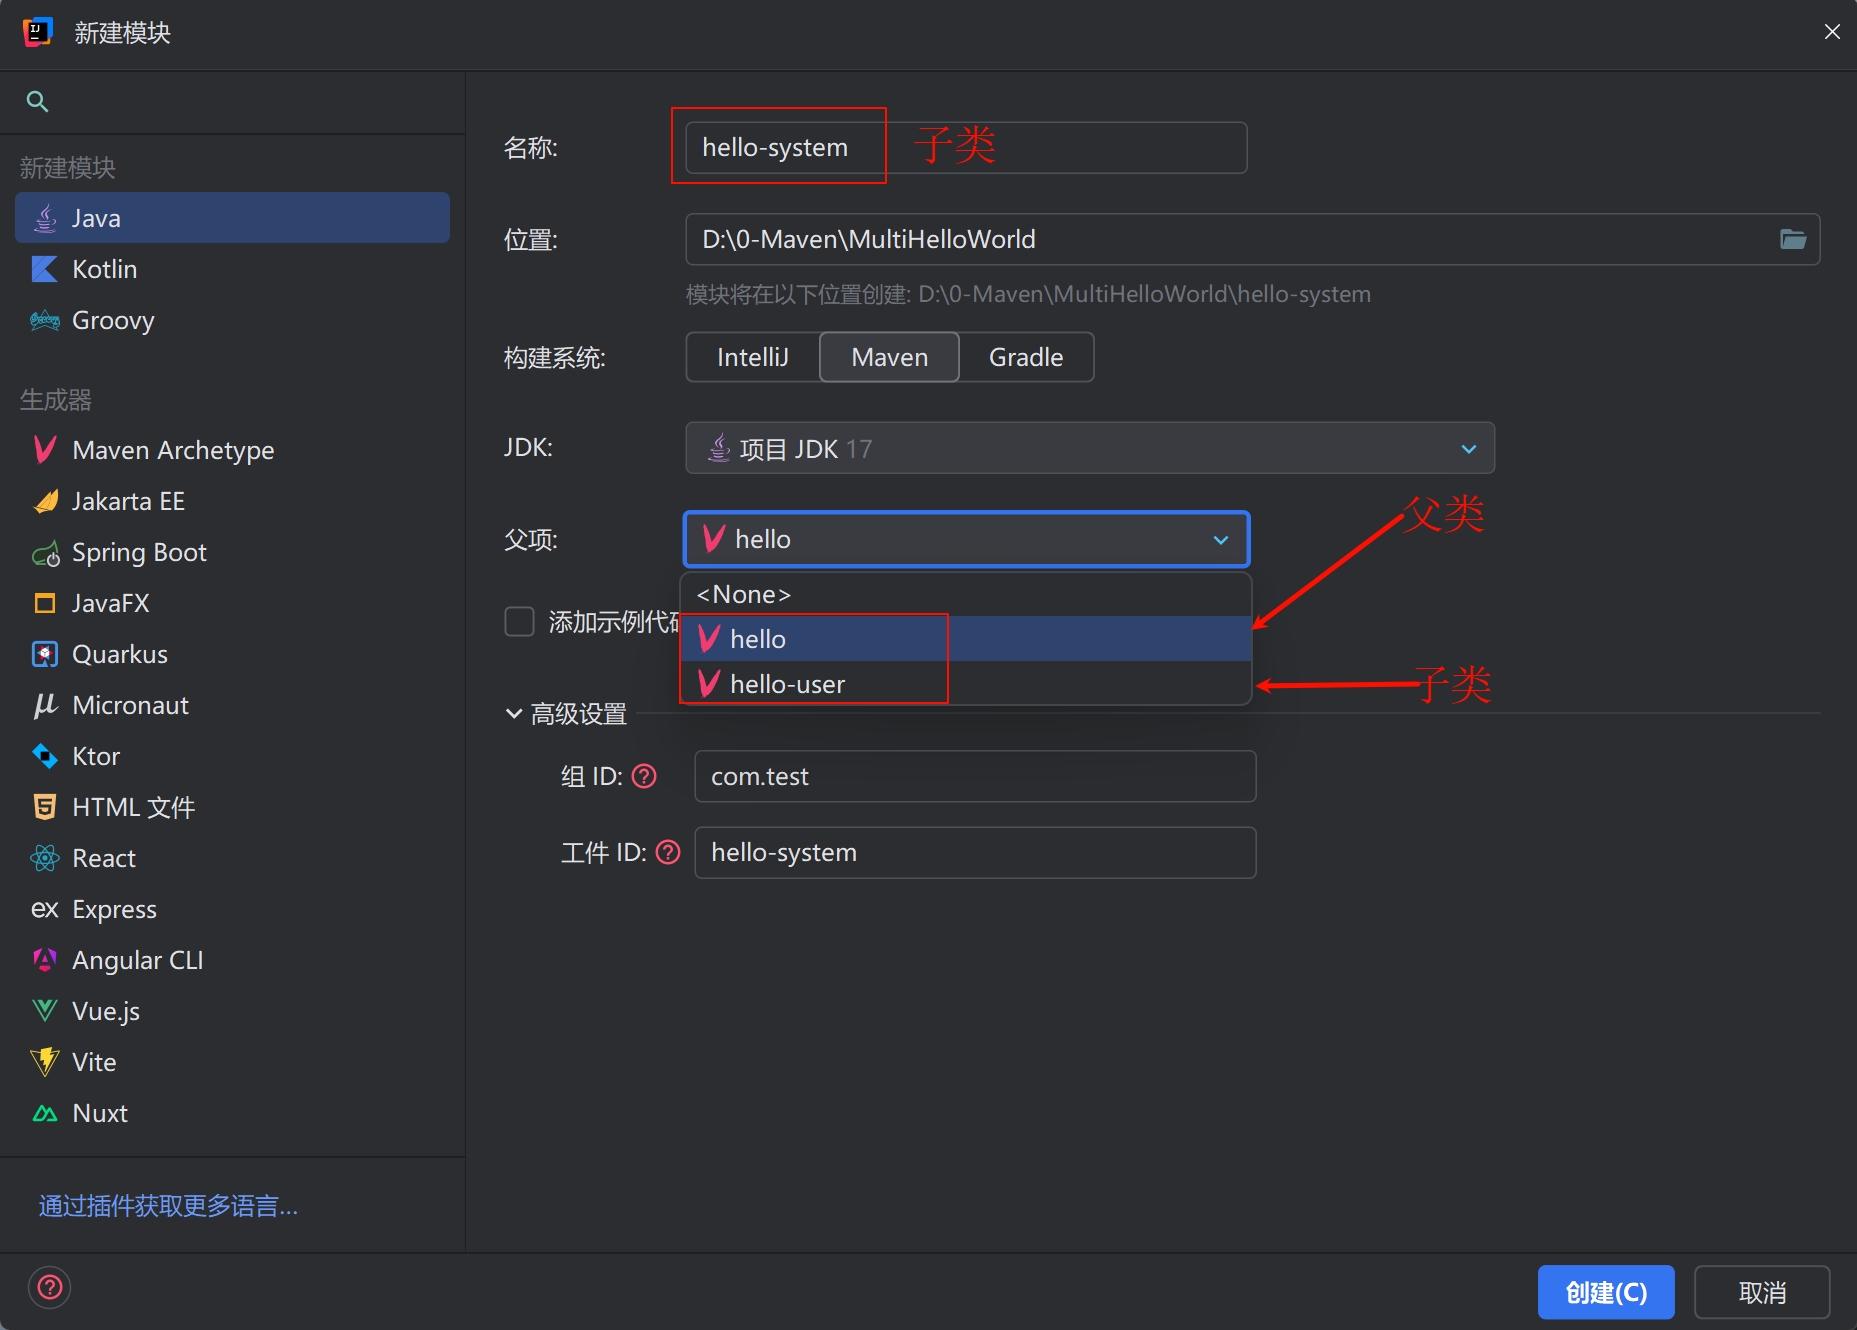This screenshot has width=1857, height=1330.
Task: Choose the Maven Archetype generator
Action: click(172, 450)
